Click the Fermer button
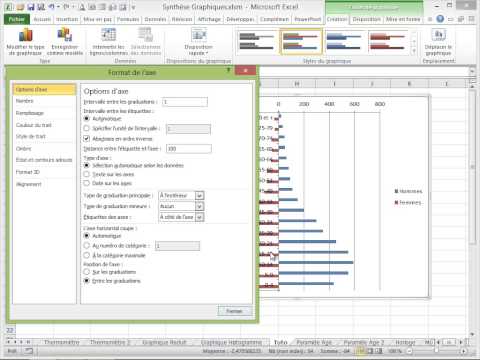Screen dimensions: 480x360 point(234,311)
